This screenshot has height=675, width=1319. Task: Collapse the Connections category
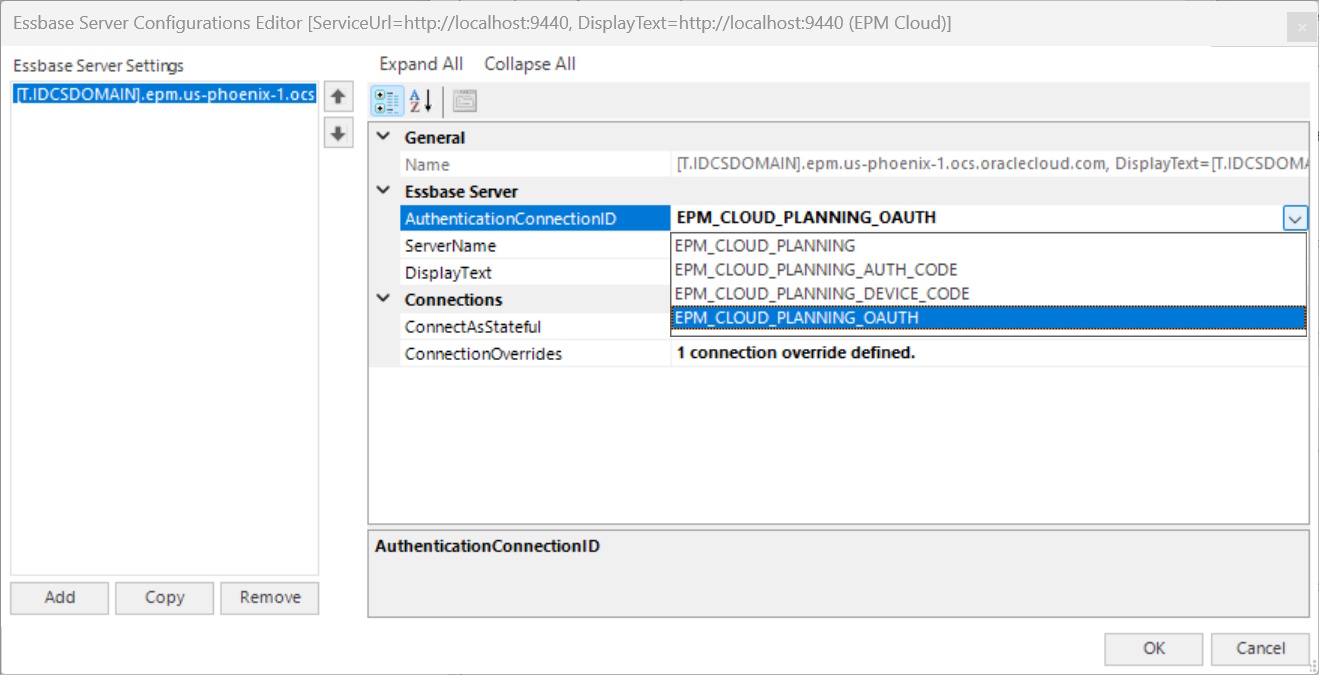tap(384, 299)
